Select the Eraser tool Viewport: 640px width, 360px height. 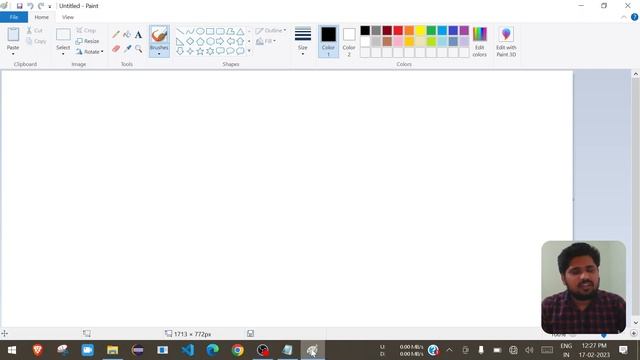(x=116, y=49)
